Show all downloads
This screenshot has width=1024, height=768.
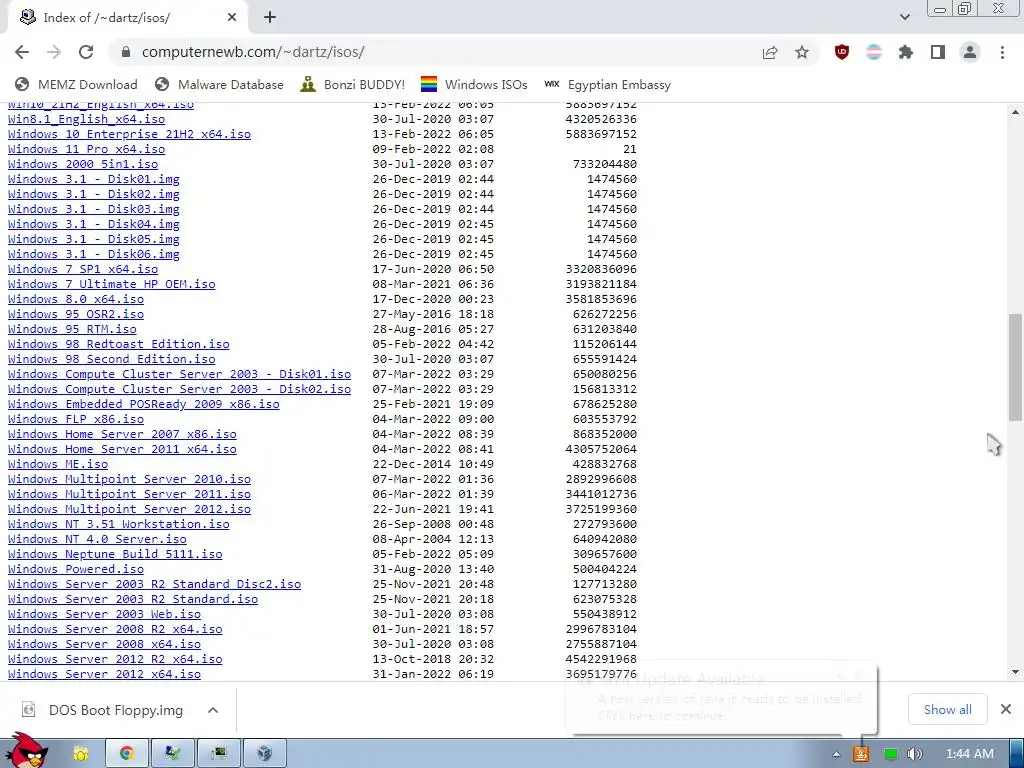click(x=948, y=710)
